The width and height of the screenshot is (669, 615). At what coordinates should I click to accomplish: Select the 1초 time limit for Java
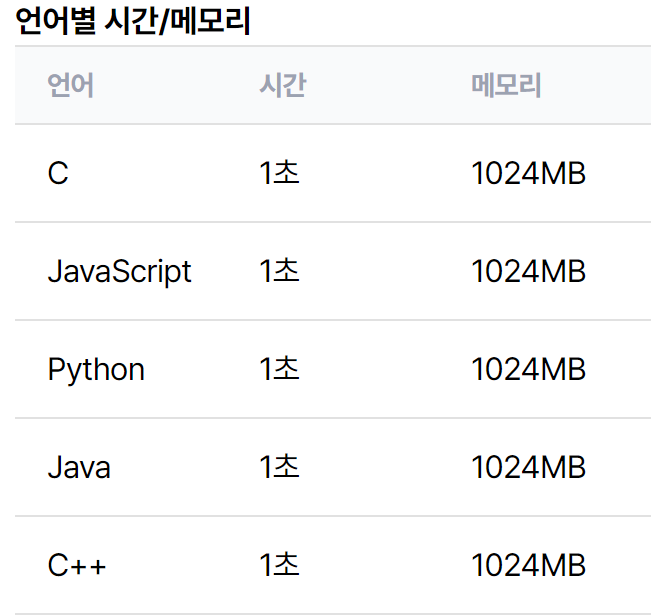[279, 466]
